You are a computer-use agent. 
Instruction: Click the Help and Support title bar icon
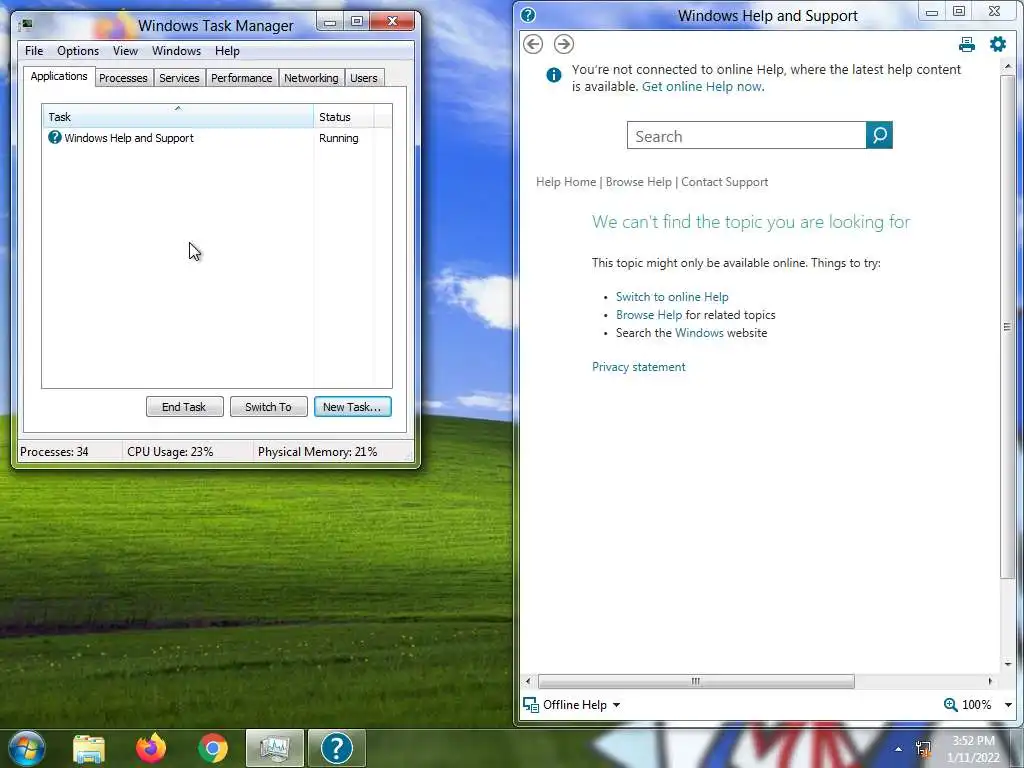(x=528, y=15)
